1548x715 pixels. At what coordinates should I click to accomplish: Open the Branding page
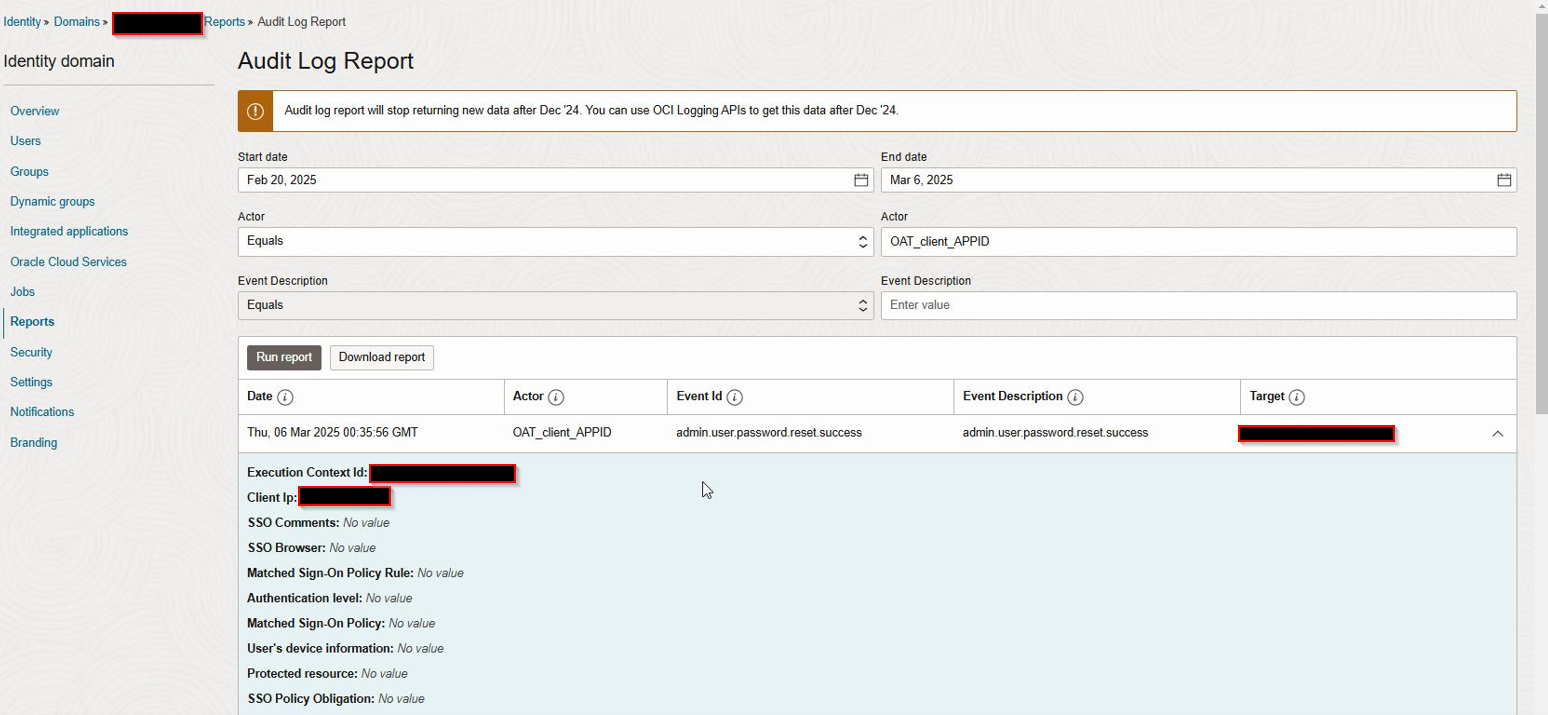pos(33,442)
